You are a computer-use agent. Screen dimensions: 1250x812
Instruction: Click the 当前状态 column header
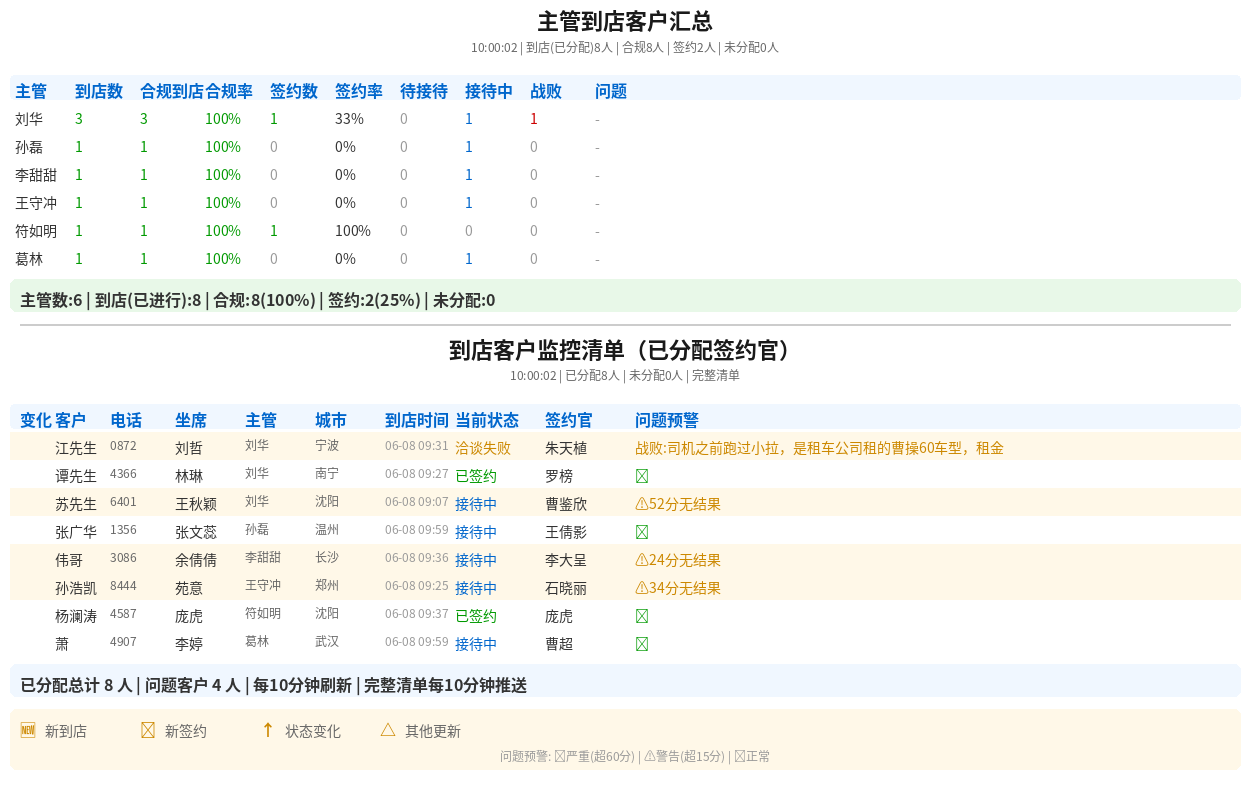[x=487, y=420]
